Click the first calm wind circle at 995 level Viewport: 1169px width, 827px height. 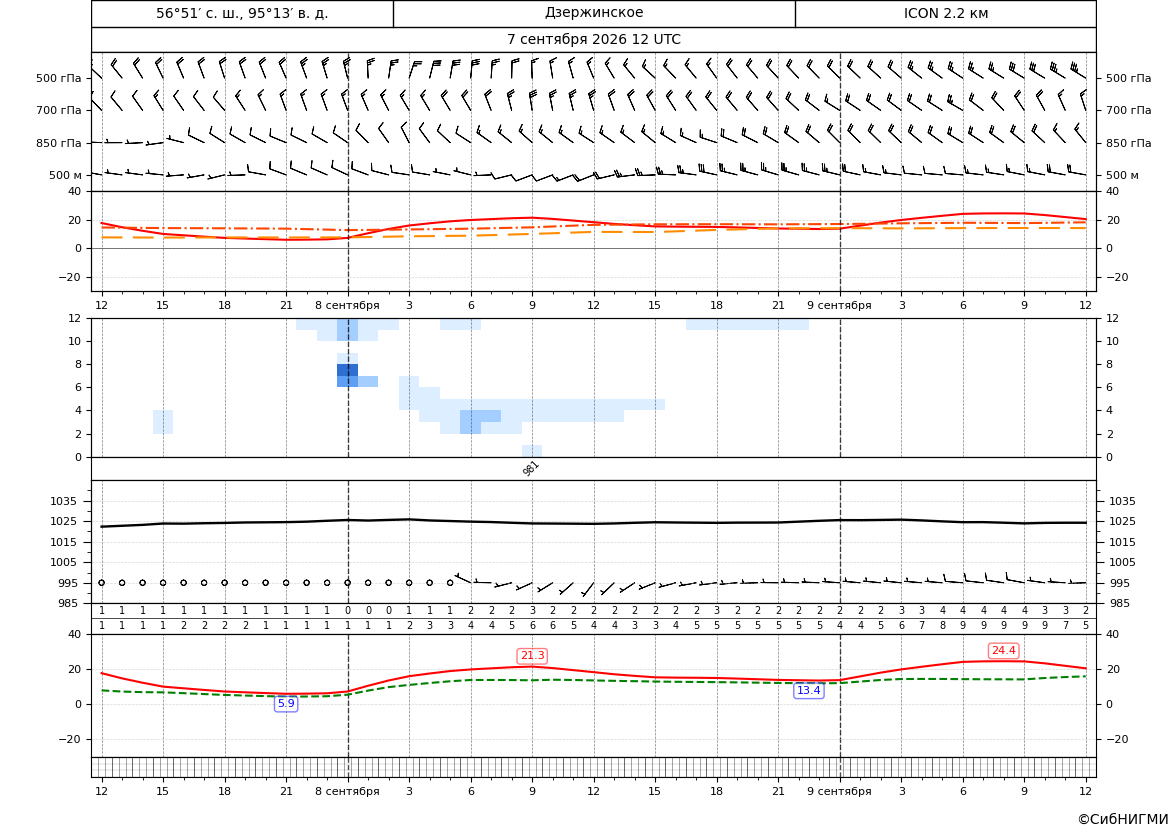pos(101,583)
